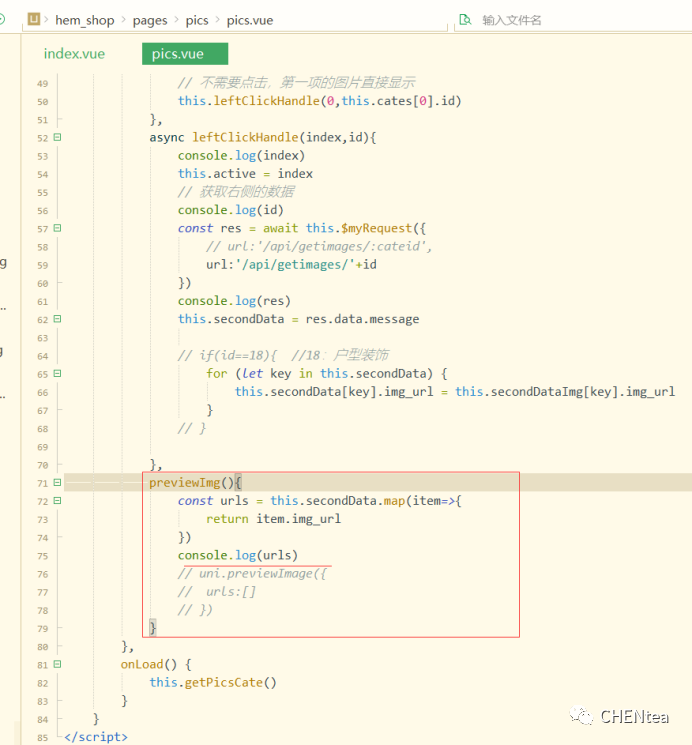
Task: Click the closing script tag on line 85
Action: 95,737
